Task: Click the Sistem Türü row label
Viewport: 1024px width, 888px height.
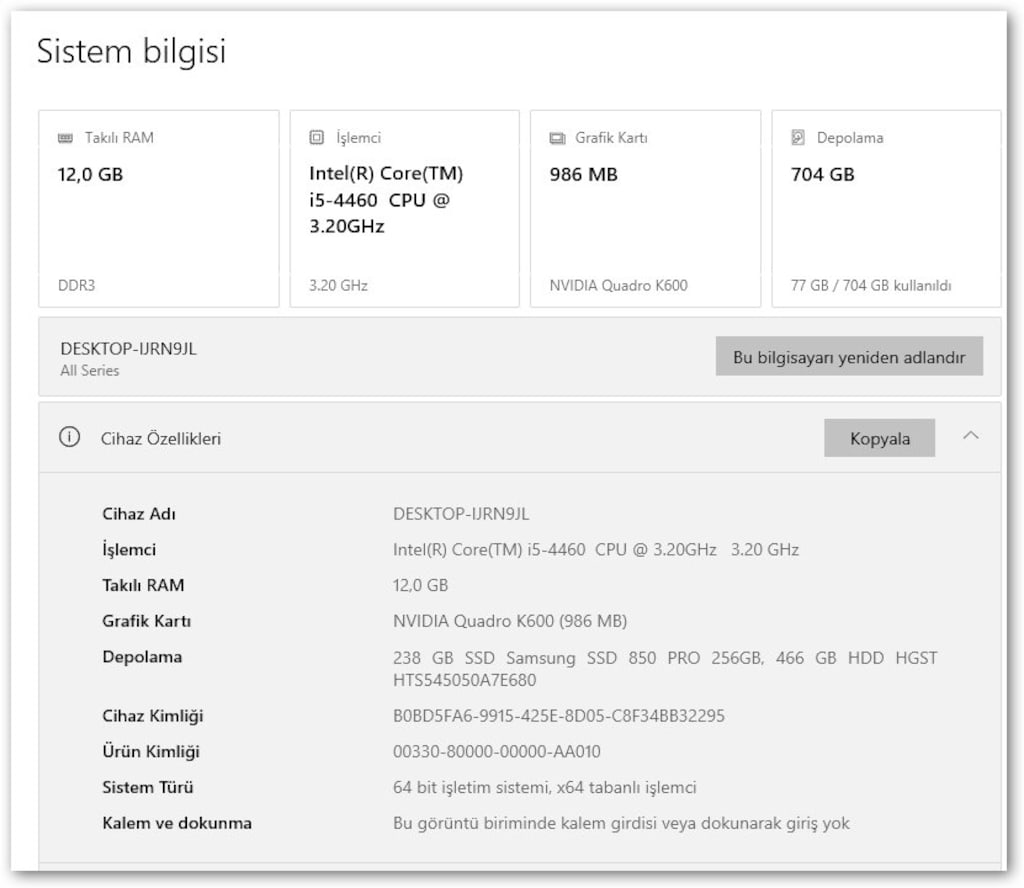Action: click(x=148, y=787)
